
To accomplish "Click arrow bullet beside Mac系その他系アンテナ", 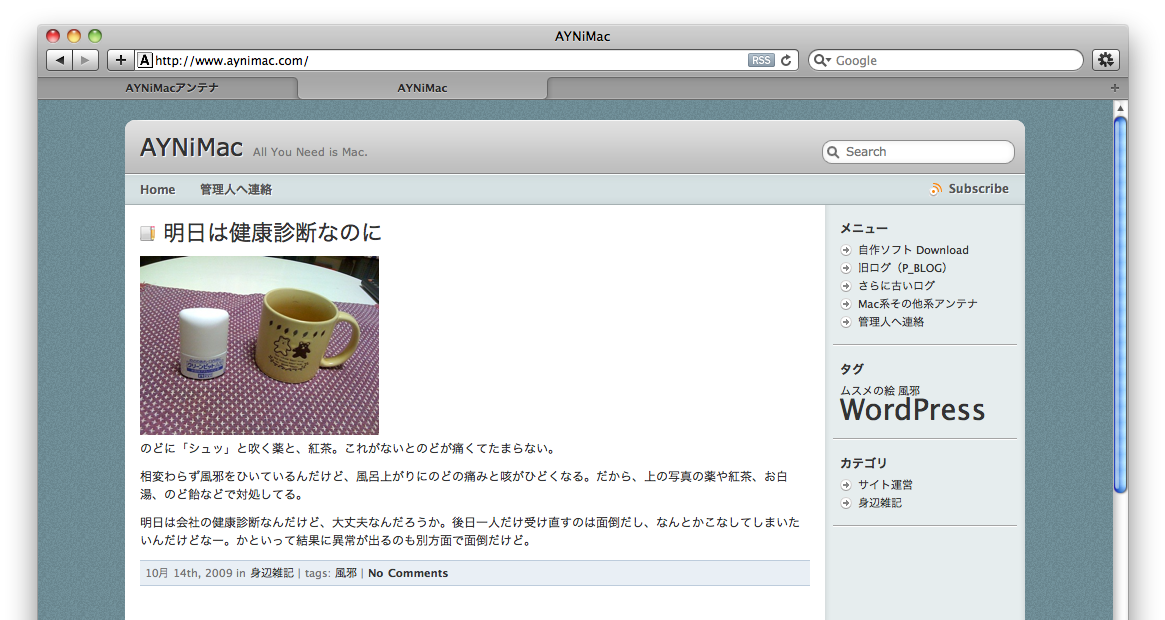I will pos(846,304).
